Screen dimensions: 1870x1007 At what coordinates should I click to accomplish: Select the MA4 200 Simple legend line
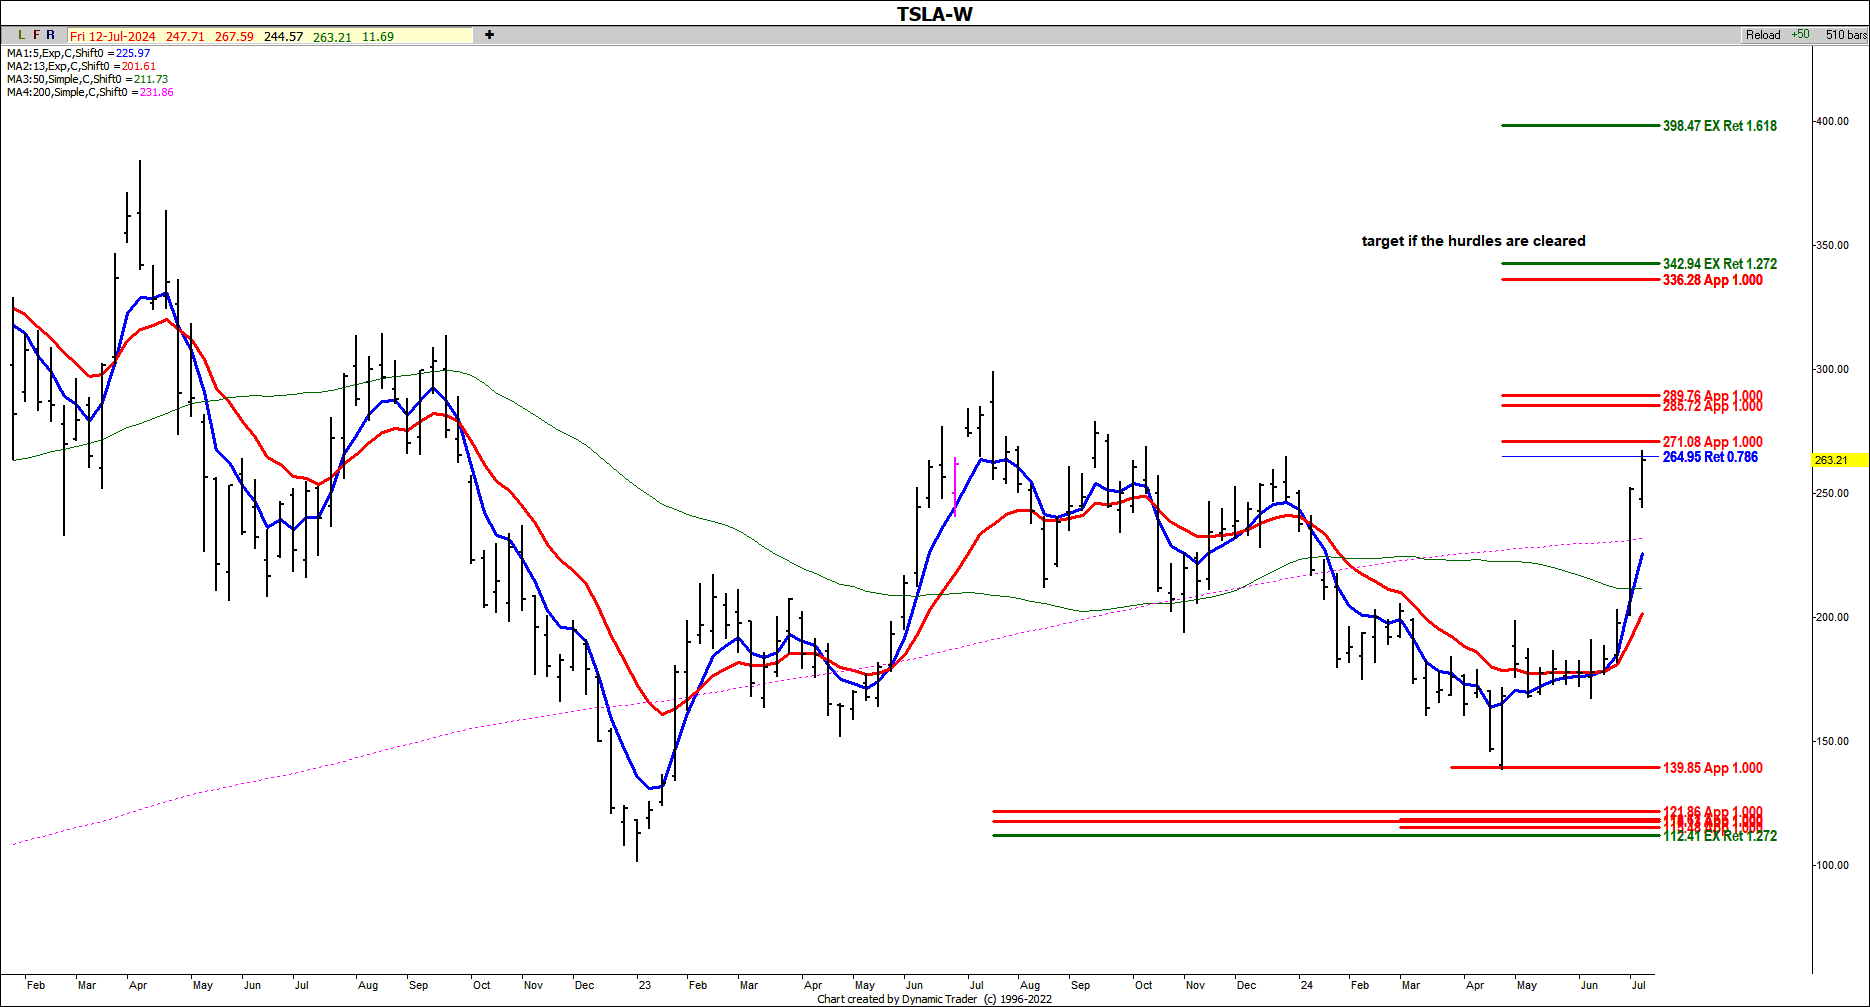90,92
